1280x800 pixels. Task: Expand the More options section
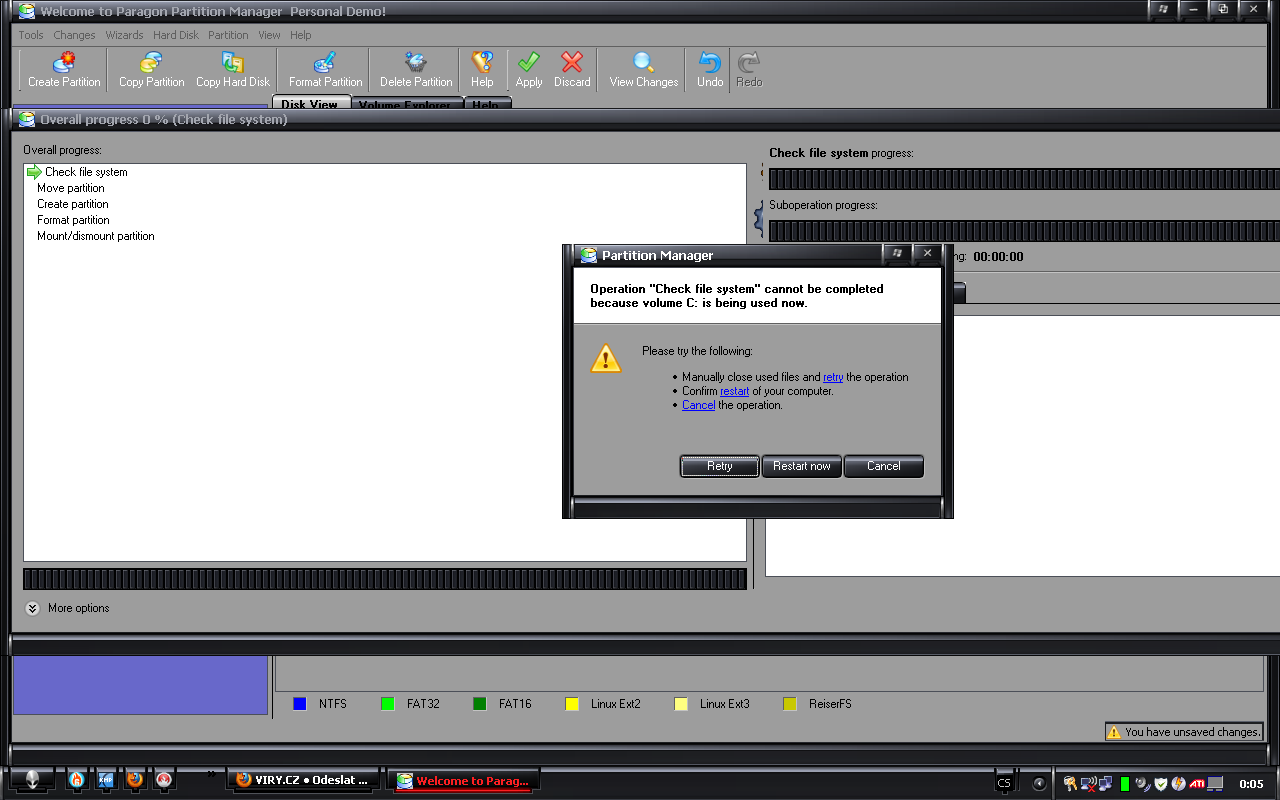point(33,608)
